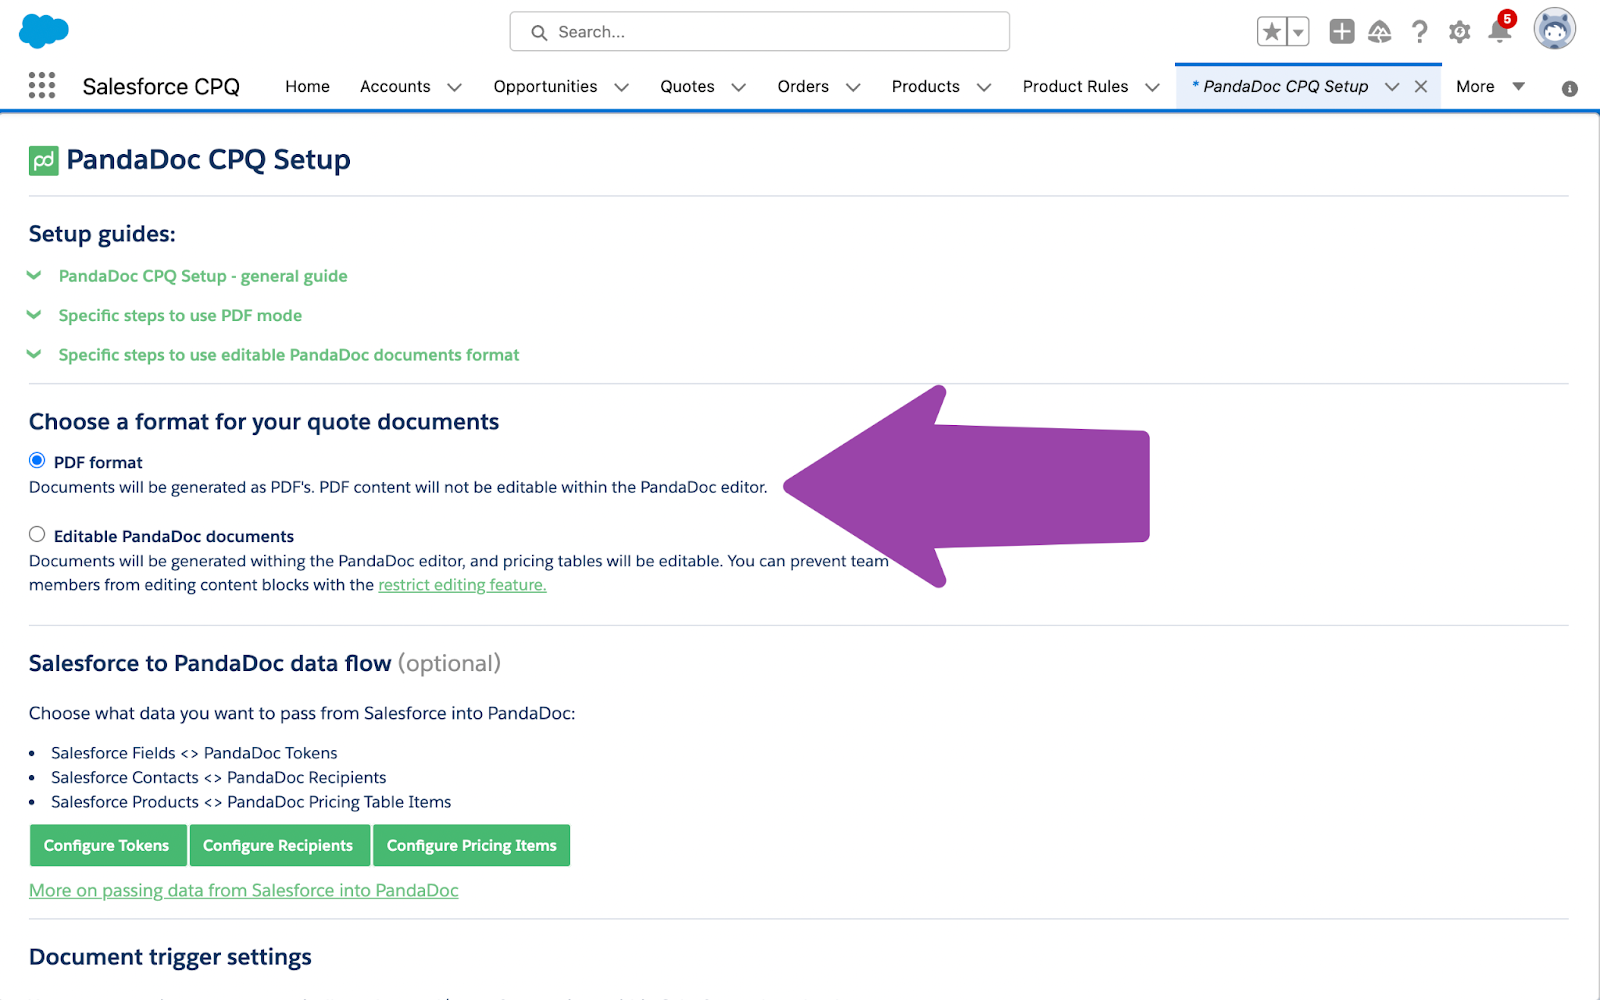Click the Salesforce Contacts <> PandaDoc Recipients item
Screen dimensions: 1600x1000
[219, 777]
